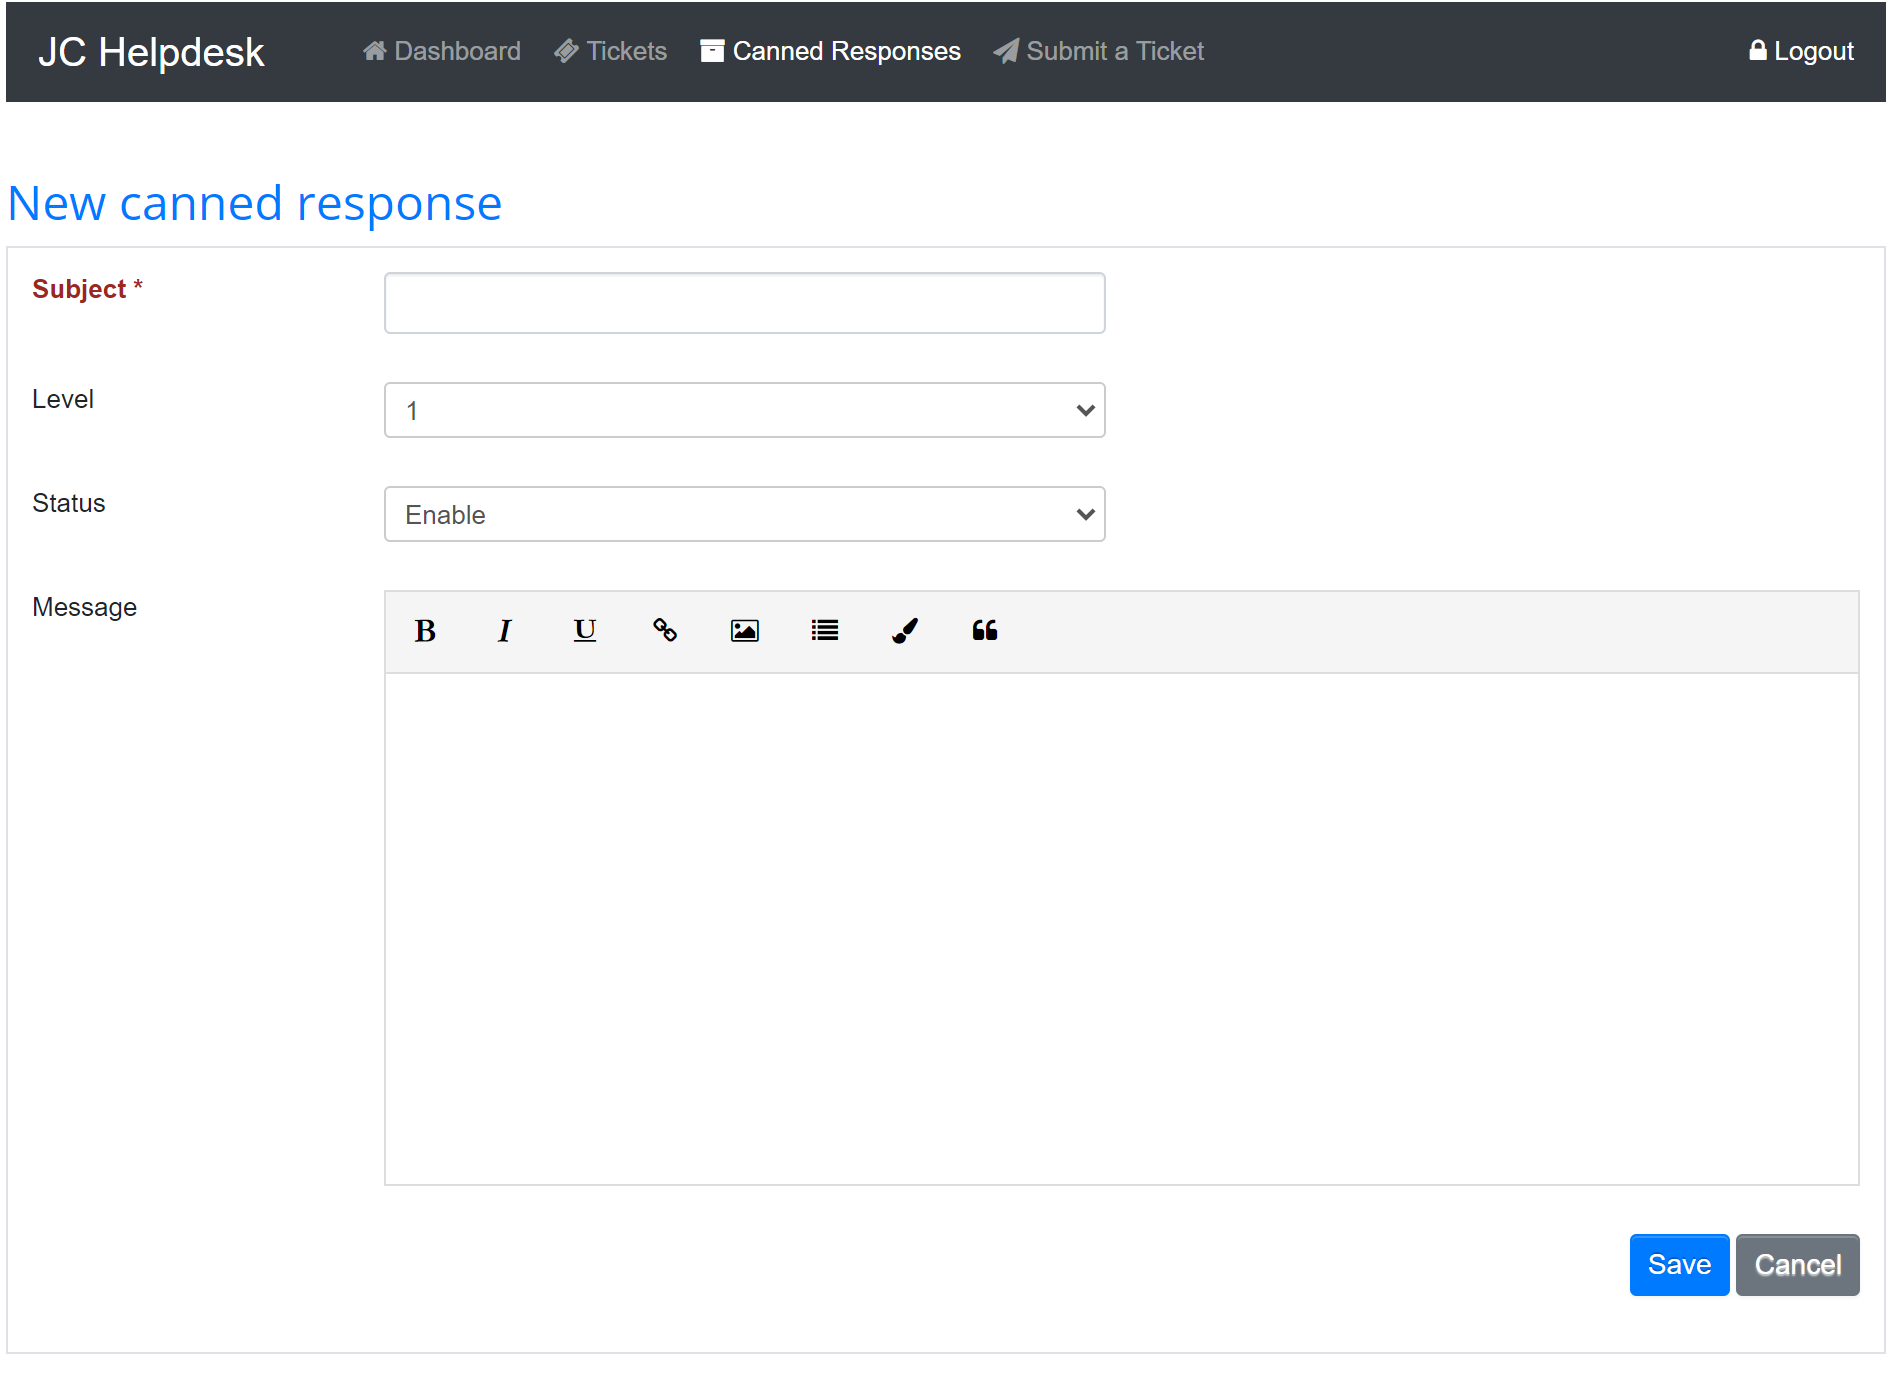Navigate to Submit a Ticket
This screenshot has width=1894, height=1375.
point(1099,51)
